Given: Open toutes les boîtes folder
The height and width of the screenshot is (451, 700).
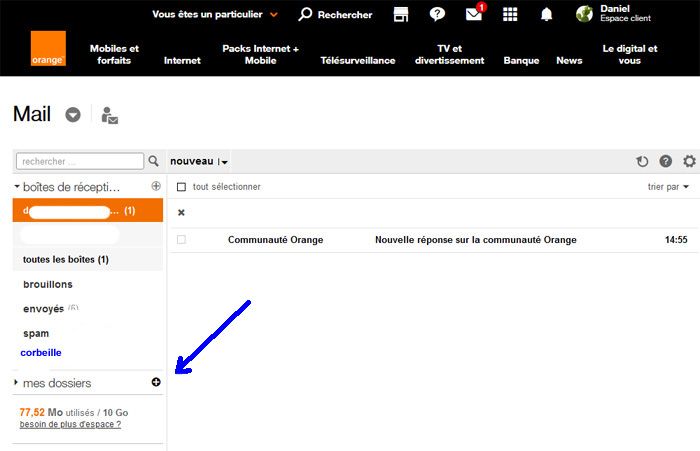Looking at the screenshot, I should click(66, 259).
